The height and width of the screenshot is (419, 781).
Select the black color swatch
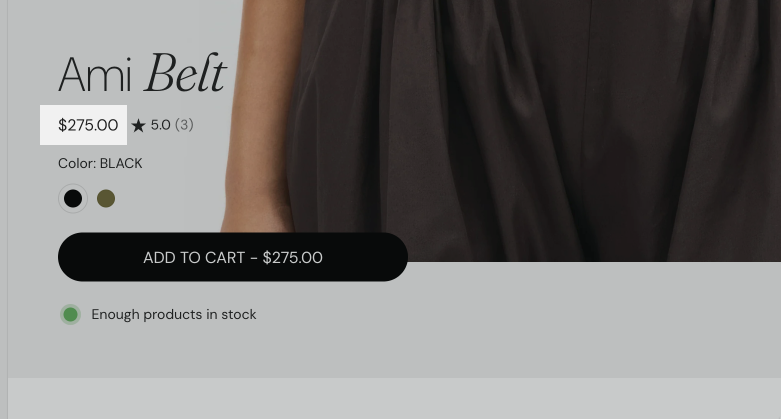pos(73,199)
